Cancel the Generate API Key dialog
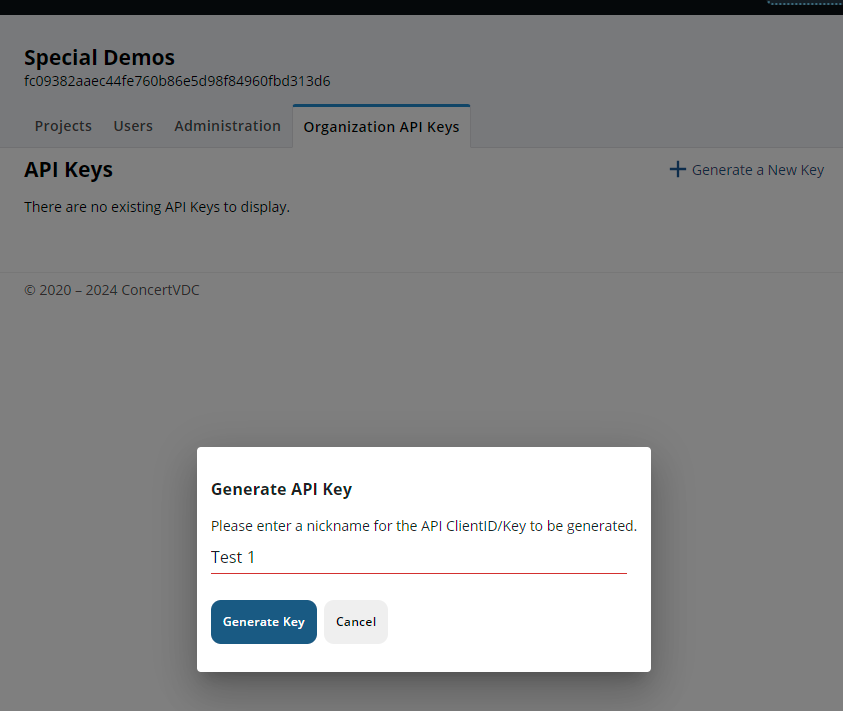 point(356,622)
